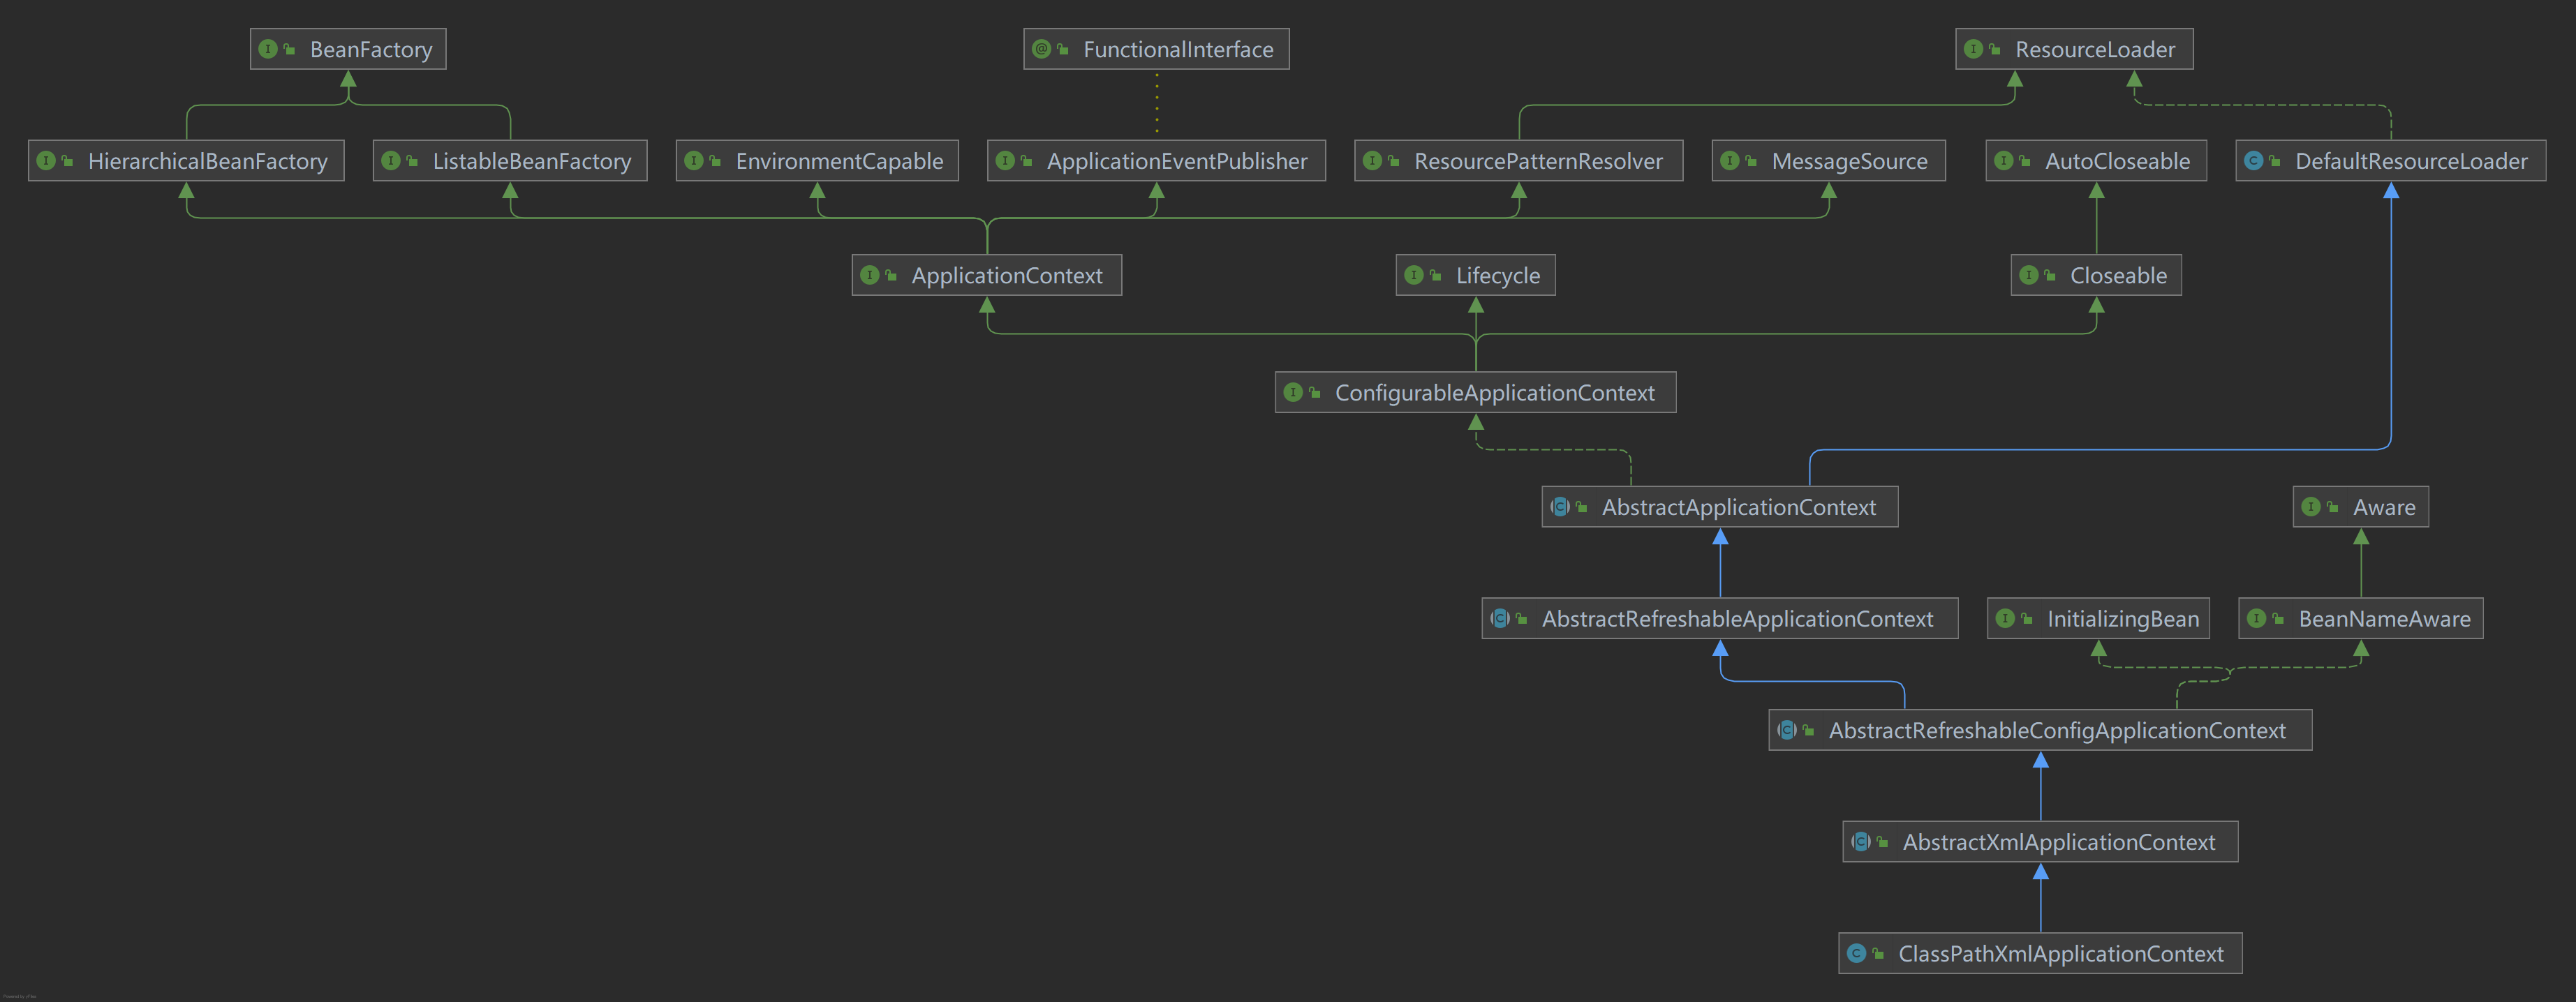Select the BeanNameAware label
Viewport: 2576px width, 1002px height.
pyautogui.click(x=2384, y=620)
